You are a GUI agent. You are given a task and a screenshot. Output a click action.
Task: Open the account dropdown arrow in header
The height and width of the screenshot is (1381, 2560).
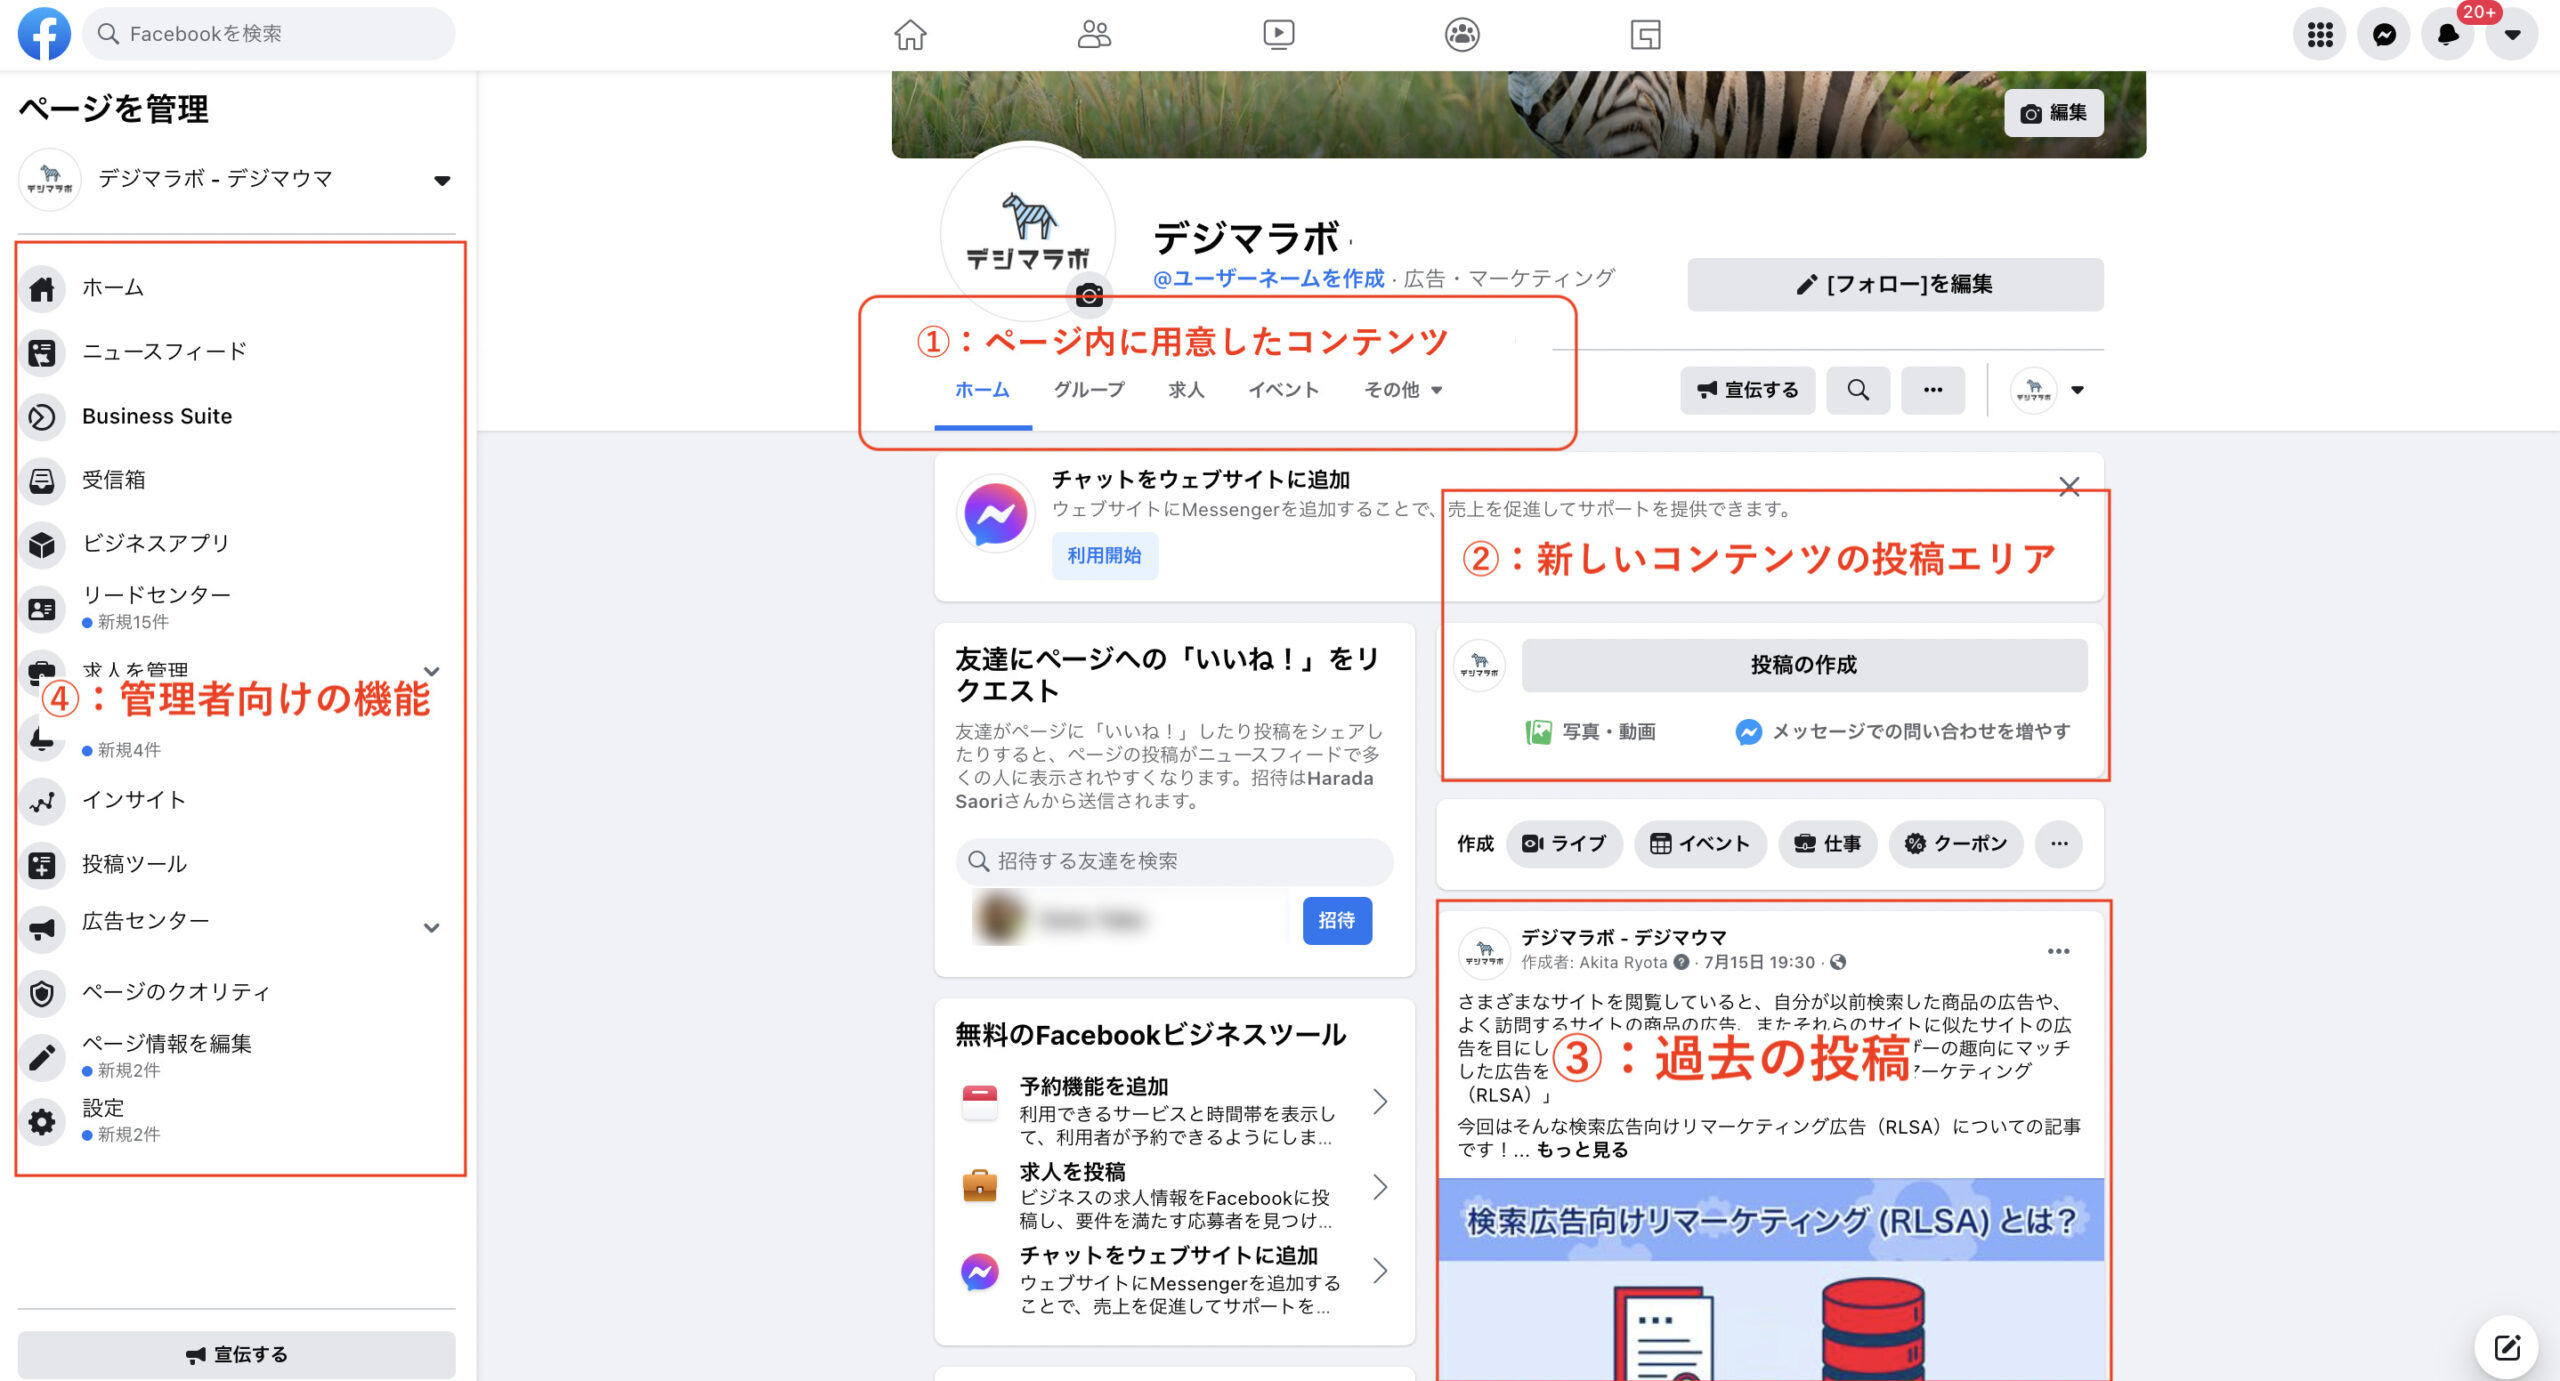(x=2512, y=34)
